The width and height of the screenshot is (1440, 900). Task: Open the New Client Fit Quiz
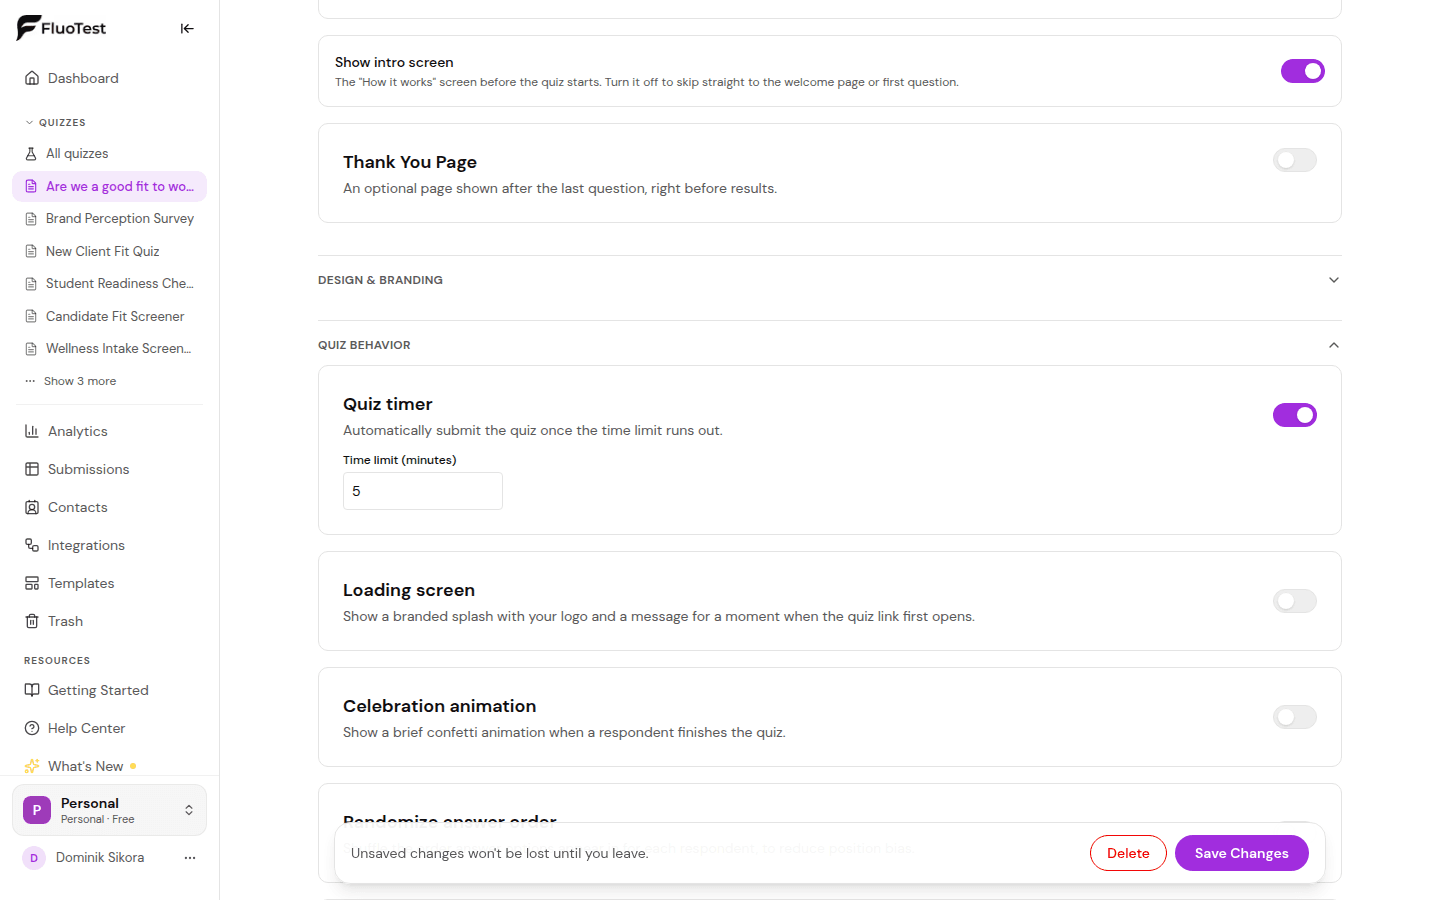click(109, 251)
